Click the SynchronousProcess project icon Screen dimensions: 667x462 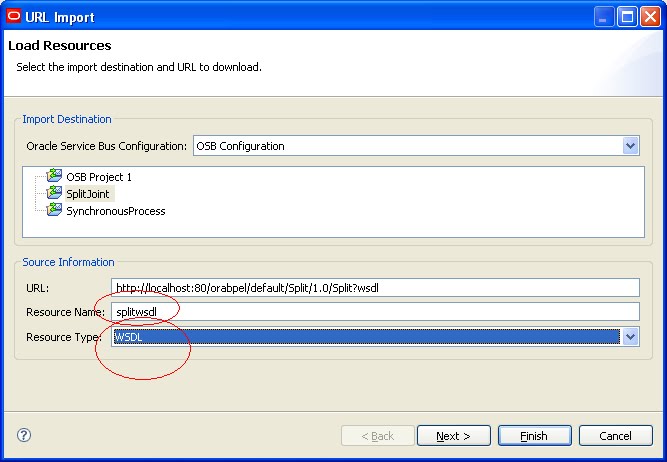coord(54,209)
